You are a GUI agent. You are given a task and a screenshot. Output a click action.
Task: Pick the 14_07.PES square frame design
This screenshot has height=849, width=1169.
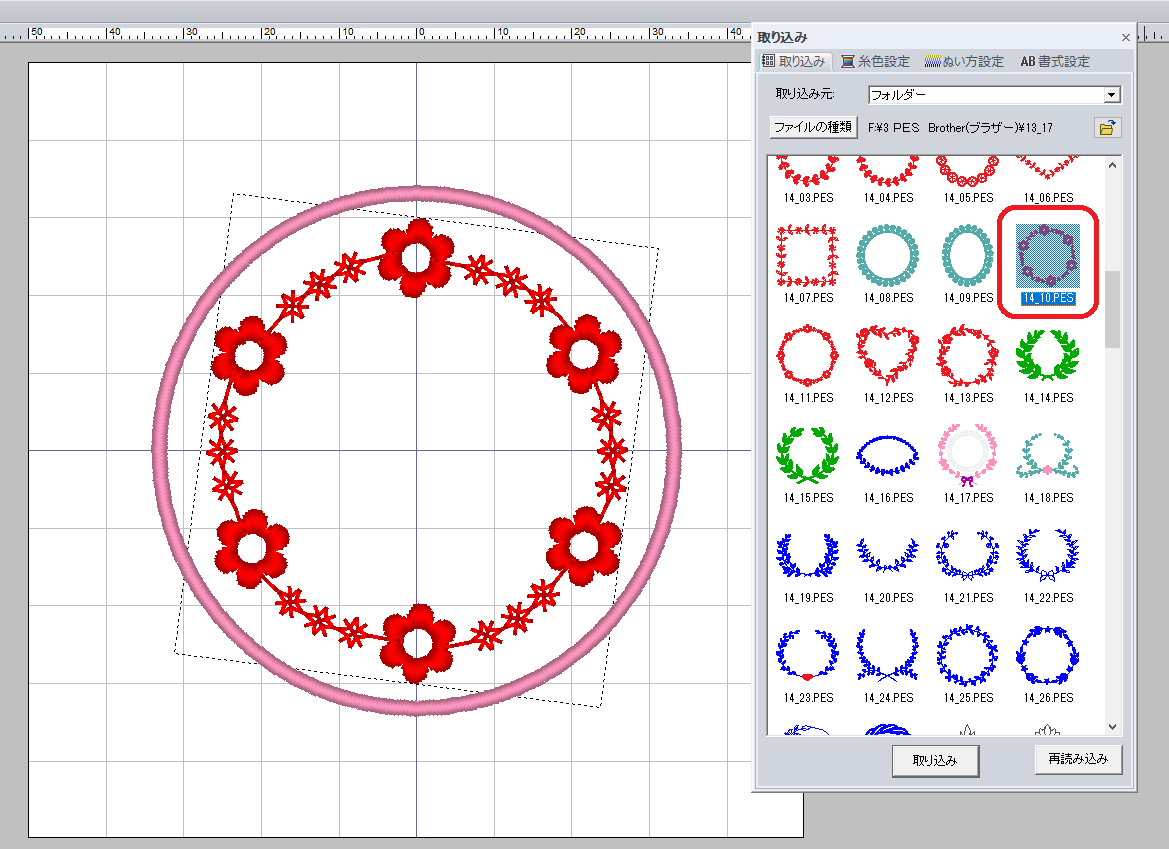point(808,256)
